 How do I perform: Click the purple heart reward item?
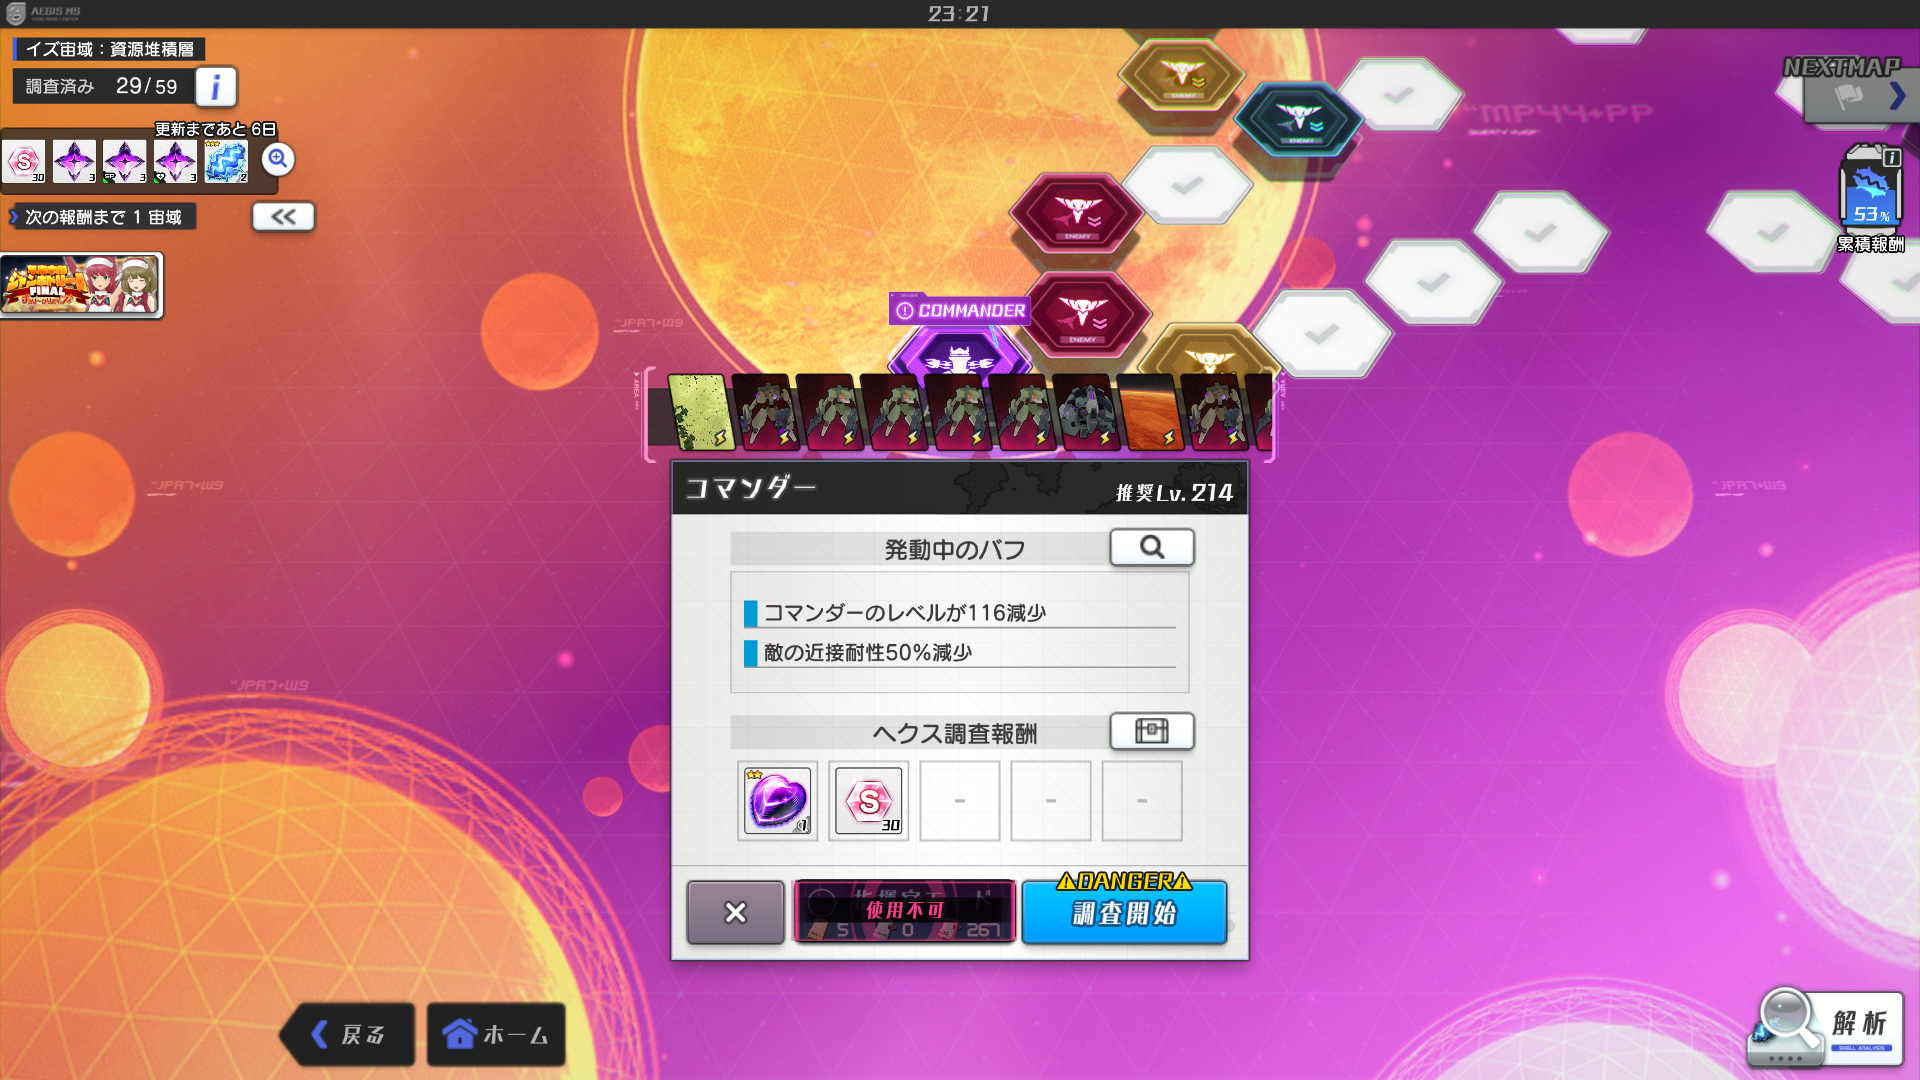[x=777, y=801]
